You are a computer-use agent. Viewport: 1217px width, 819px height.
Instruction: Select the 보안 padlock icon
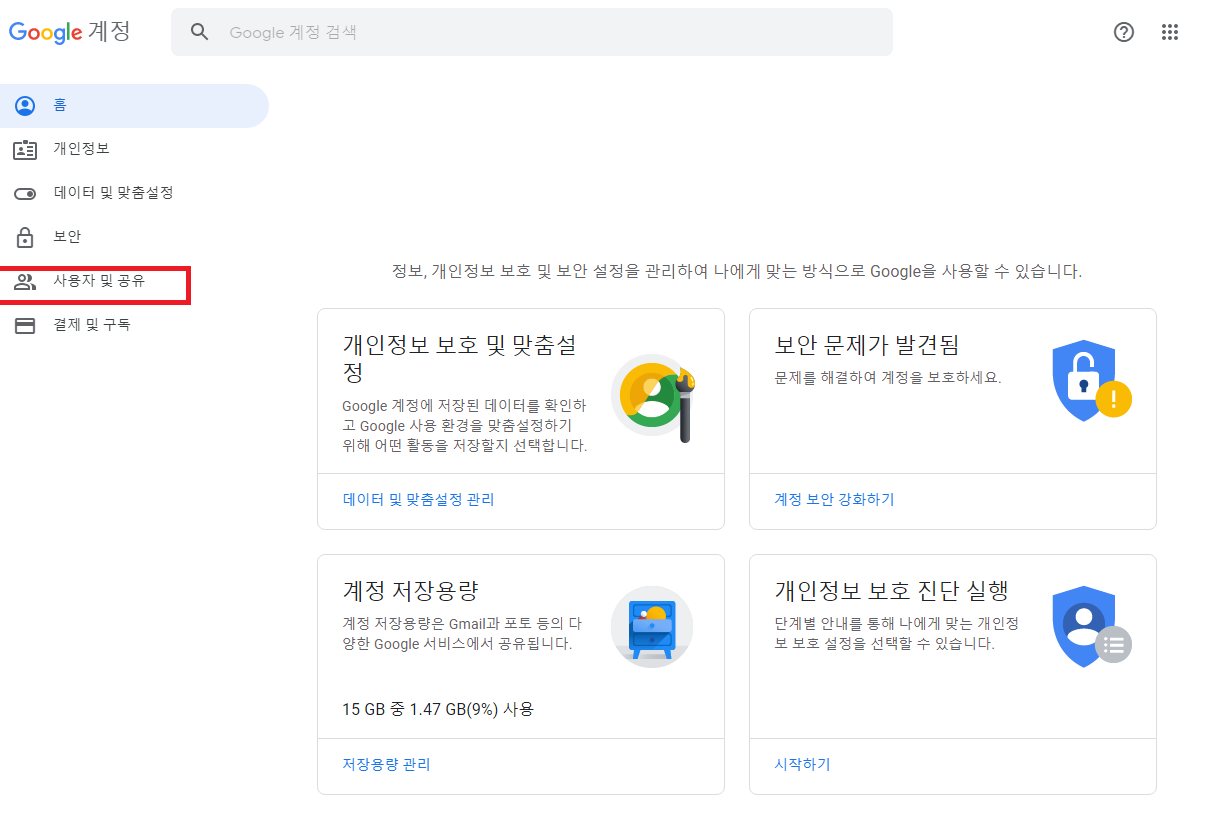click(x=25, y=237)
